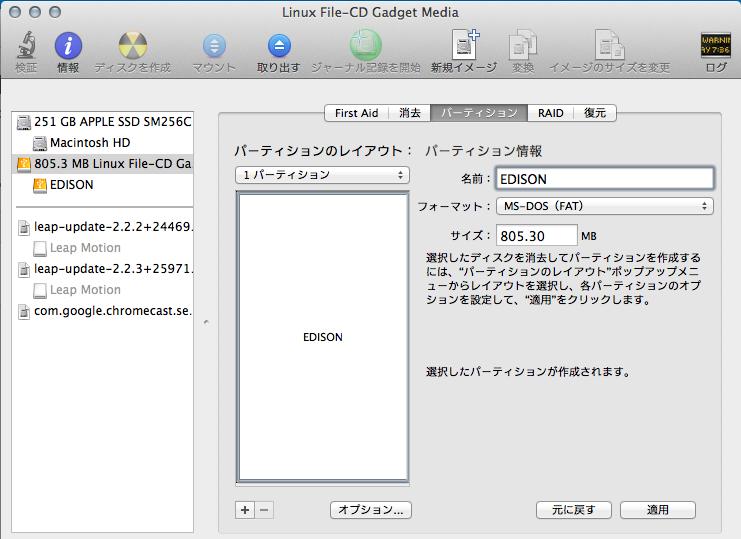Image resolution: width=741 pixels, height=539 pixels.
Task: Switch to the 消去 tab
Action: [410, 113]
